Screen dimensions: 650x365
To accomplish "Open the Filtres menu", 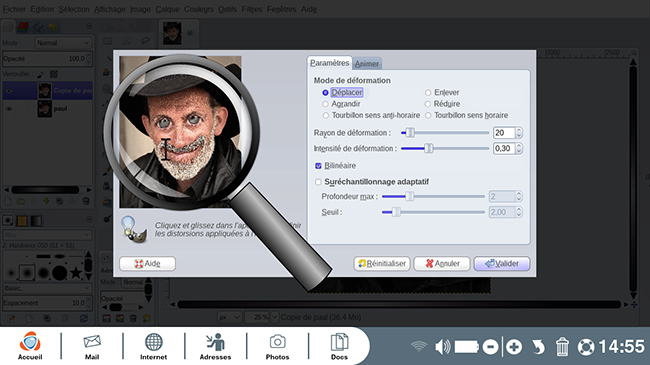I will pos(252,9).
